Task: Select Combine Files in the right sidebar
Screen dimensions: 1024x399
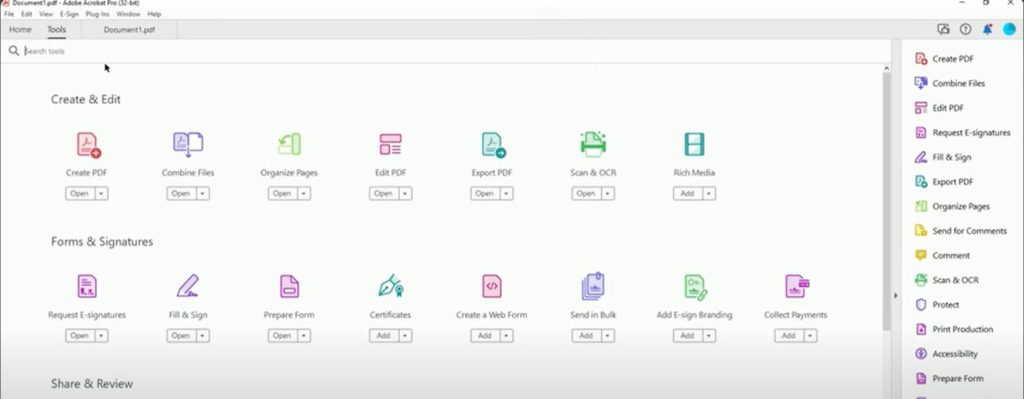Action: pos(950,84)
